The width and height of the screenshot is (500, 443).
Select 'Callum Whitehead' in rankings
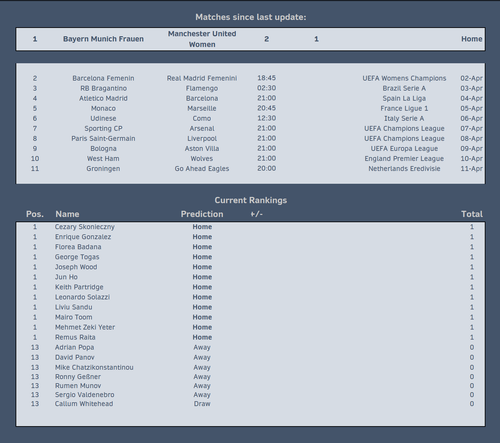tap(84, 403)
